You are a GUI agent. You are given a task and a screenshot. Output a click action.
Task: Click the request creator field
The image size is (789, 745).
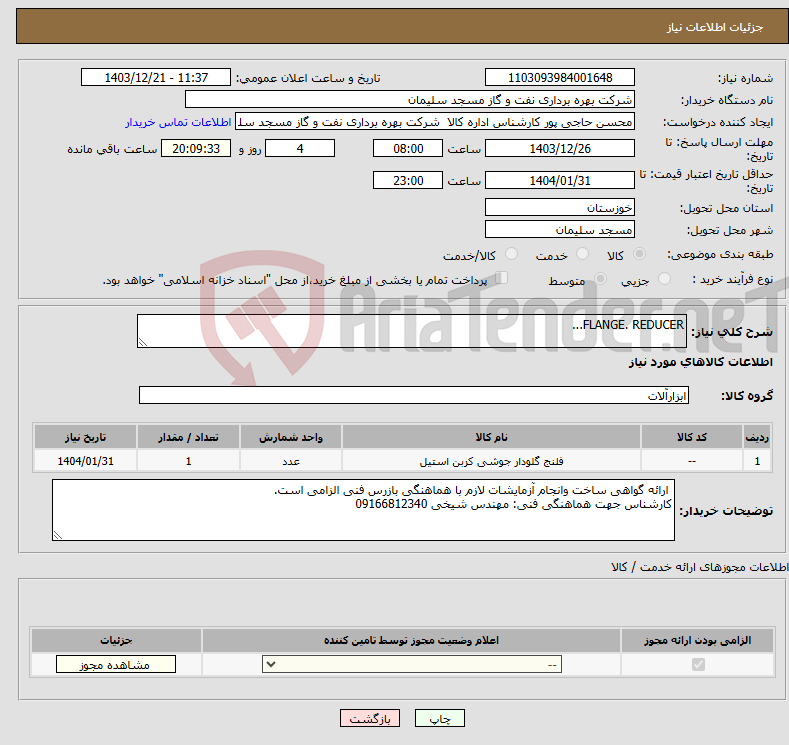coord(435,122)
